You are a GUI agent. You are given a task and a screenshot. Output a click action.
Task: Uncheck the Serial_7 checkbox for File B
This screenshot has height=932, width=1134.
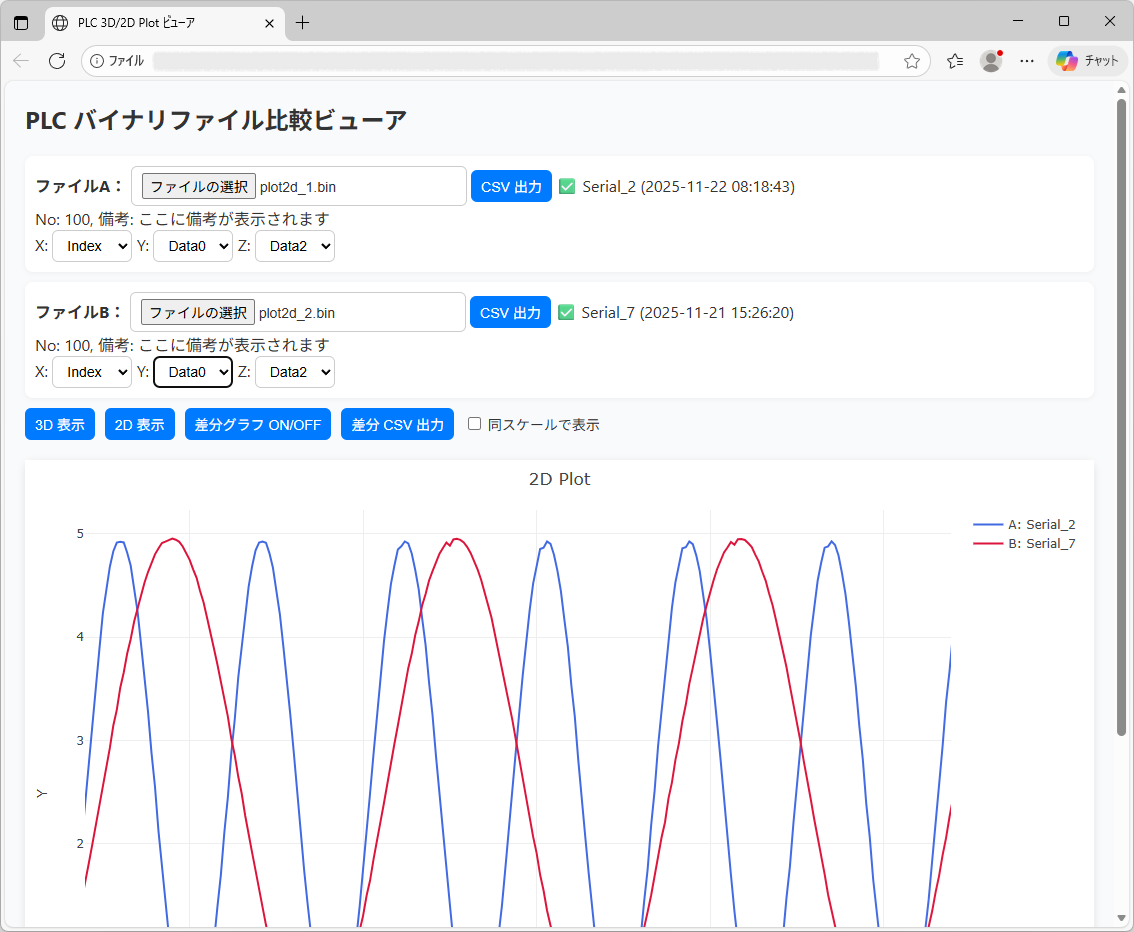click(566, 312)
